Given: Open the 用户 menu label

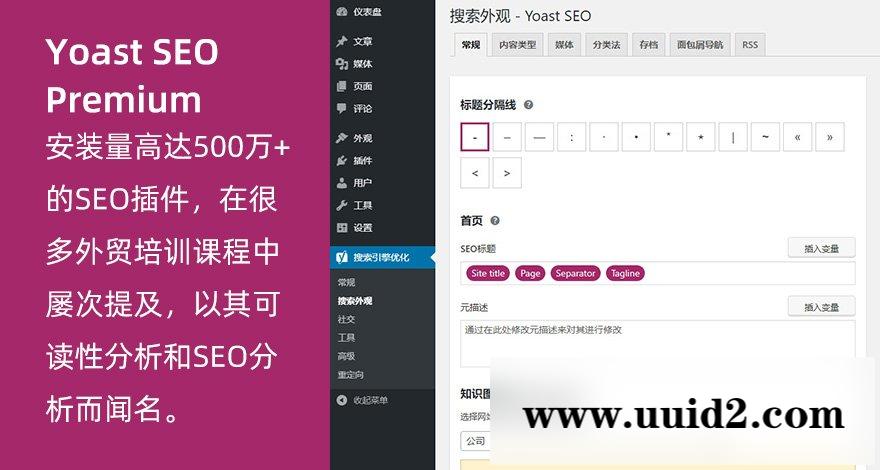Looking at the screenshot, I should (363, 183).
